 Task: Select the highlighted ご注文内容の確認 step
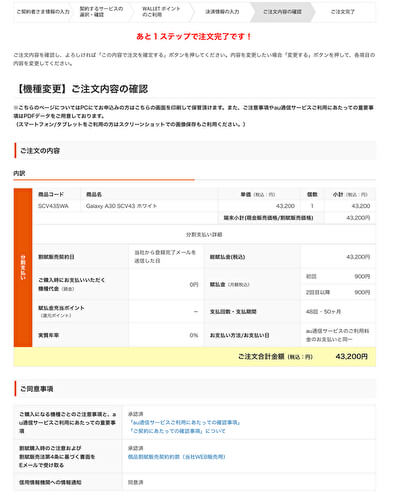282,12
